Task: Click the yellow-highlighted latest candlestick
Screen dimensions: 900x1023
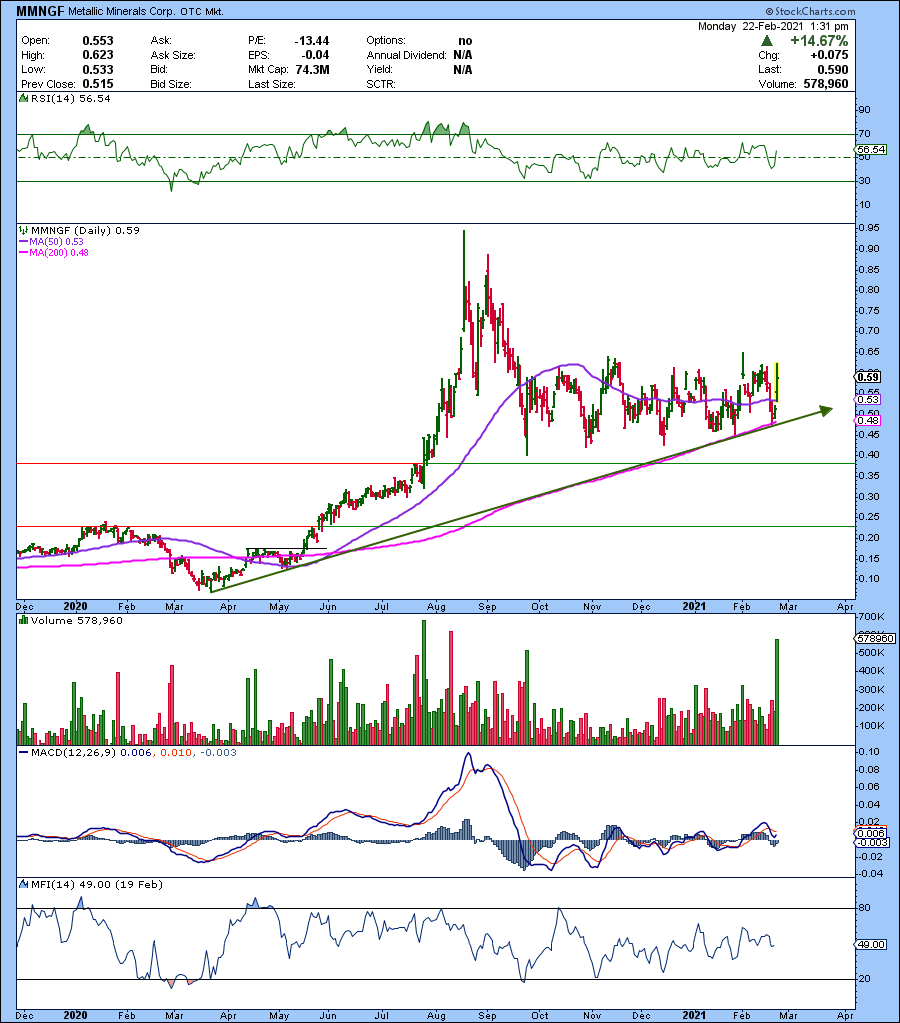Action: pos(777,382)
